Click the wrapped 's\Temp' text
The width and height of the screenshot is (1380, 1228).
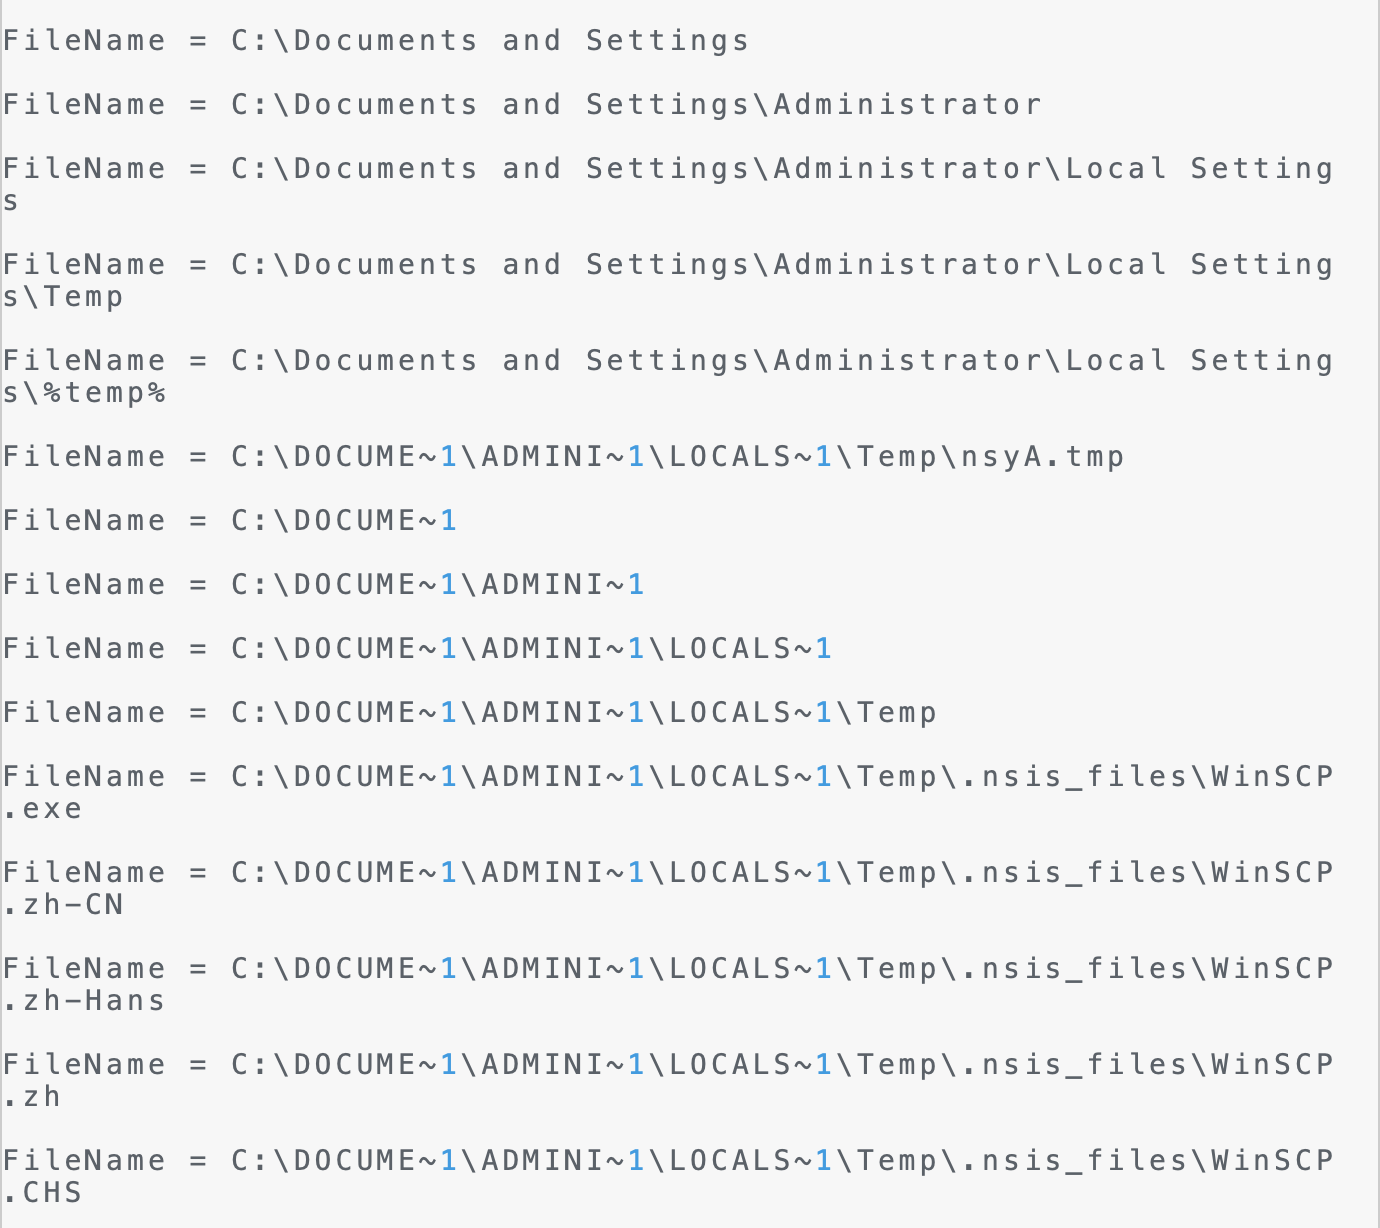click(x=63, y=297)
